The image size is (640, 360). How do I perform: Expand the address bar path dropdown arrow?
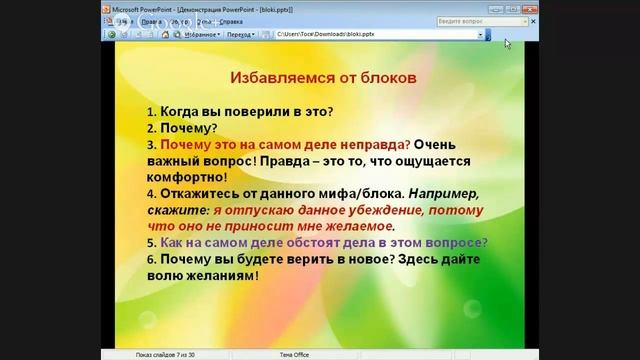(480, 35)
